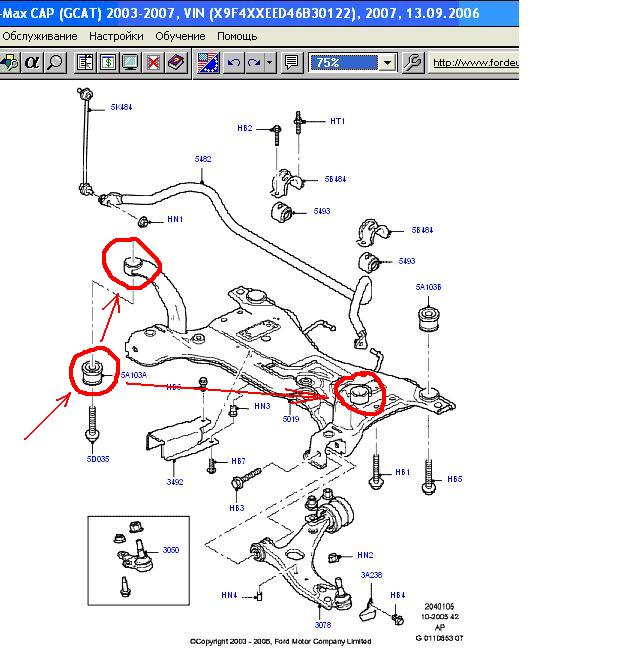The width and height of the screenshot is (640, 664).
Task: Select ball joint label 3050
Action: [x=171, y=550]
